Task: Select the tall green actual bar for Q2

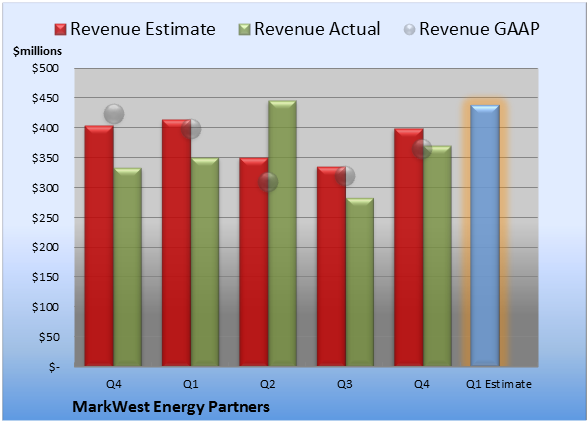Action: (282, 233)
